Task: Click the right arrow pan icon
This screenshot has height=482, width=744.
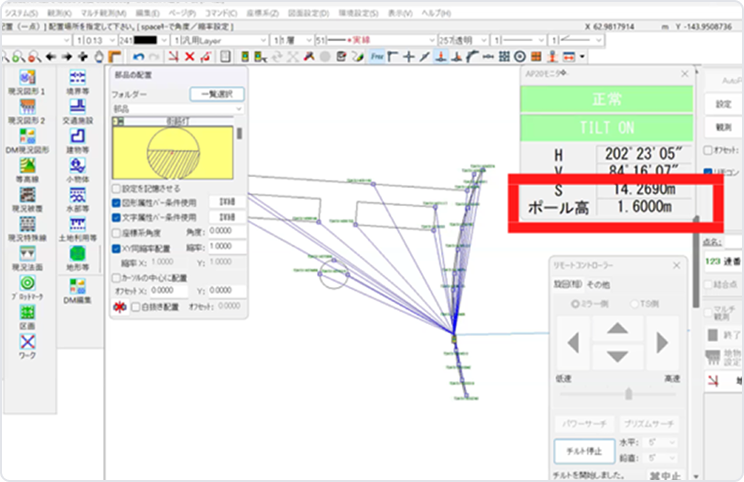Action: tap(66, 57)
